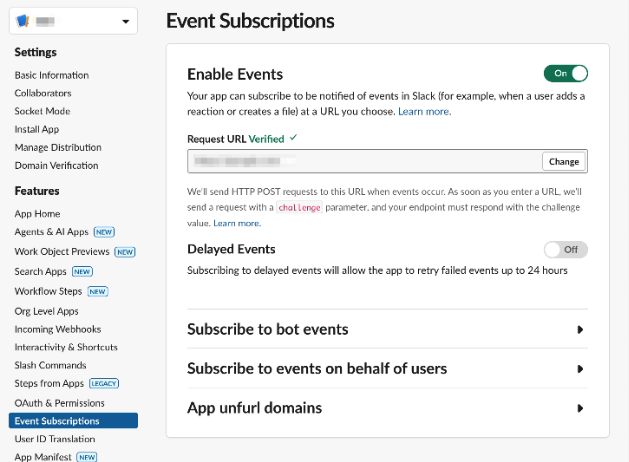Open Domain Verification page
Viewport: 629px width, 462px height.
[57, 165]
